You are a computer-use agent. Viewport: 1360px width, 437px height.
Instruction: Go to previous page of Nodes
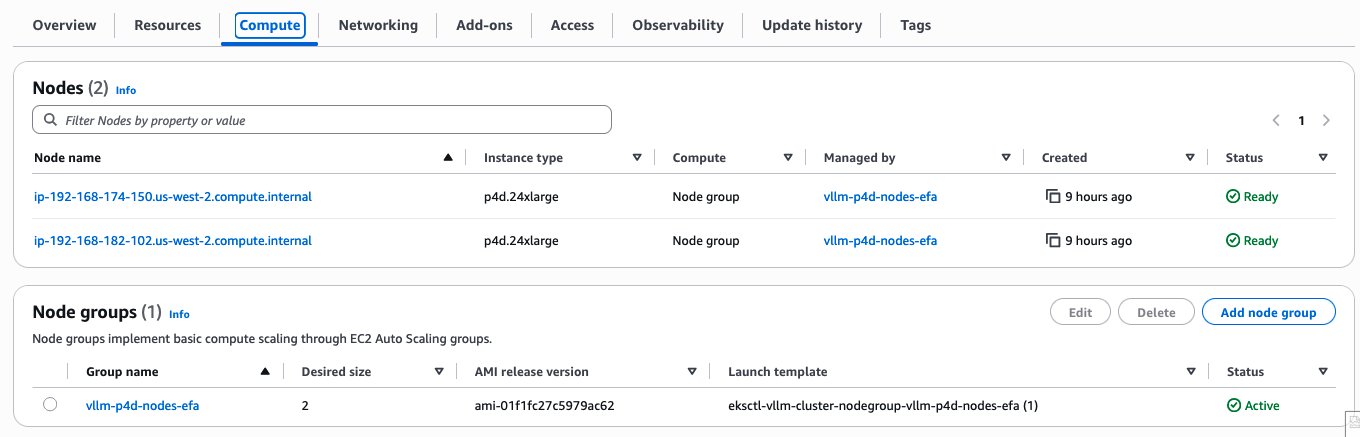(1277, 120)
